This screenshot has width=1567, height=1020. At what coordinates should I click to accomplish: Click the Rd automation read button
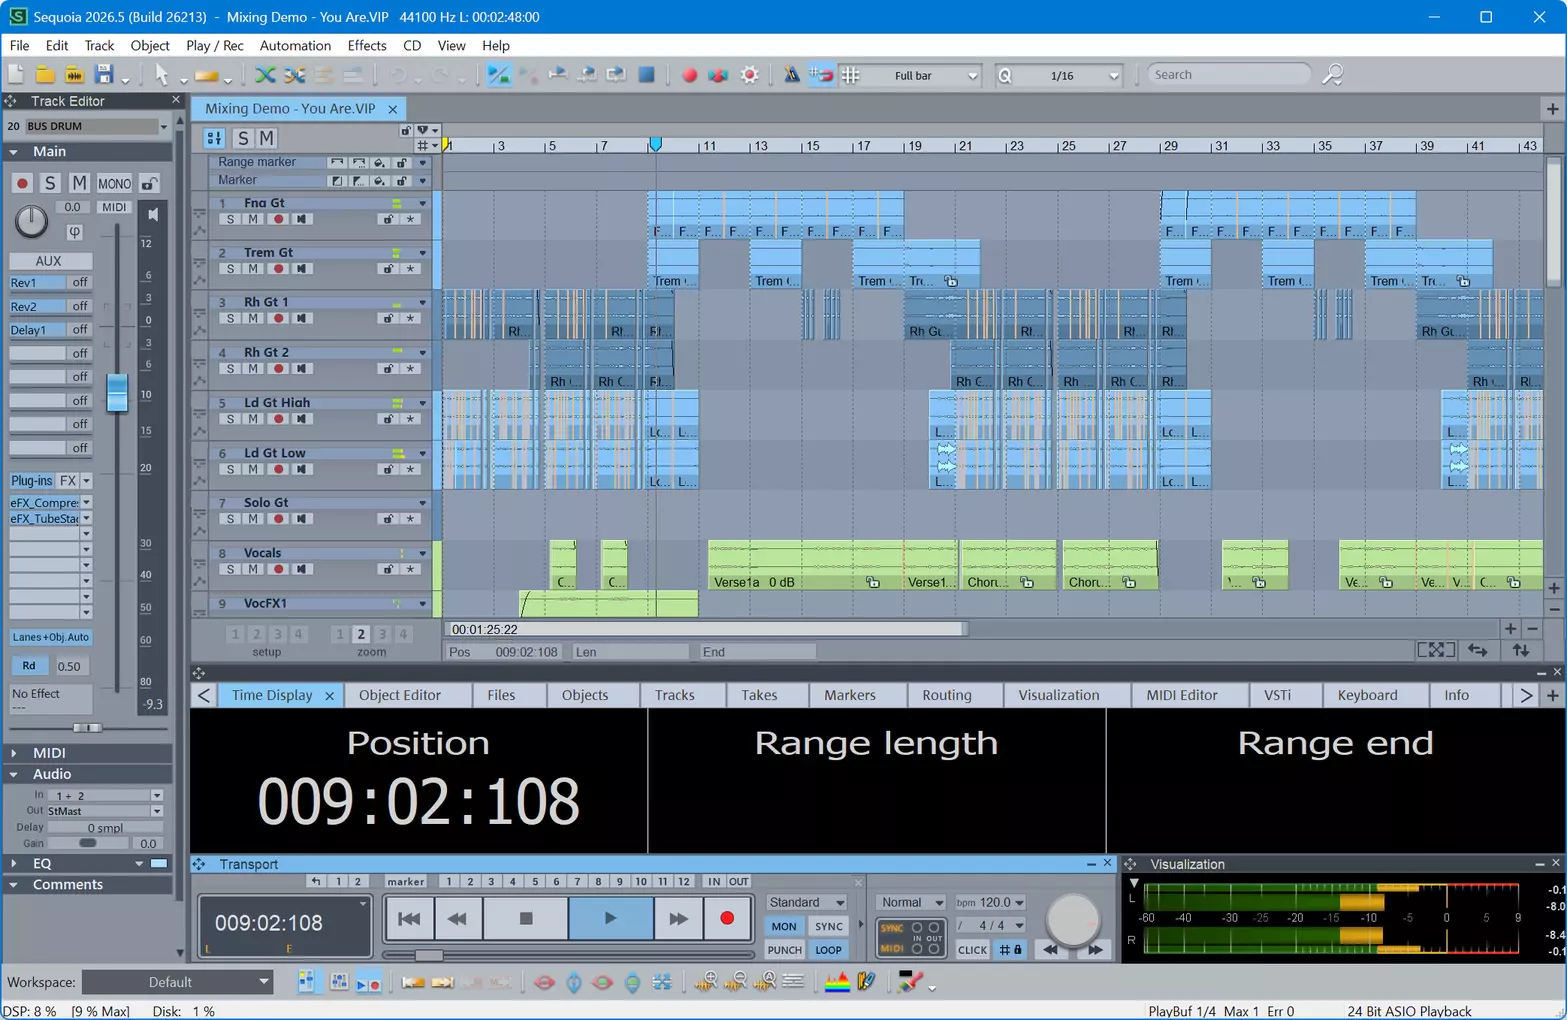click(x=29, y=666)
